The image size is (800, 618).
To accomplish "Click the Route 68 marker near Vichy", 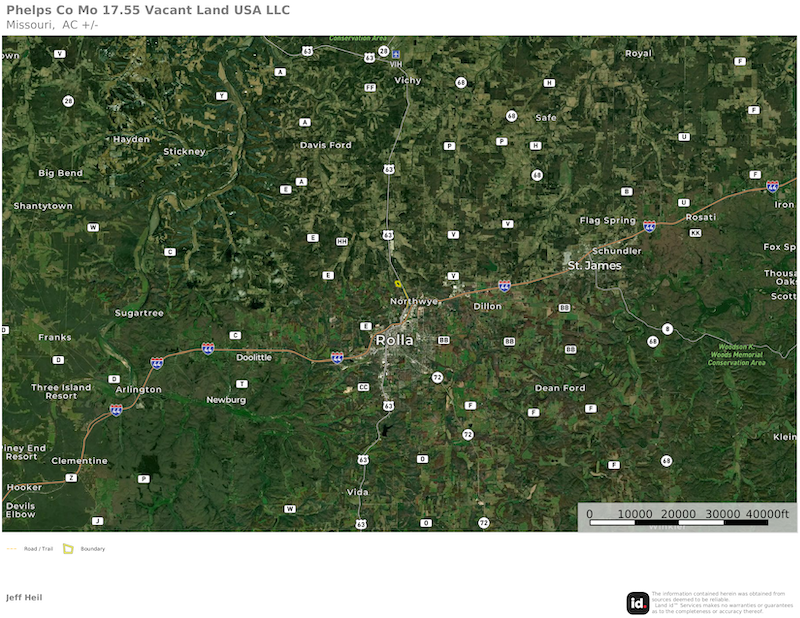I will point(461,82).
